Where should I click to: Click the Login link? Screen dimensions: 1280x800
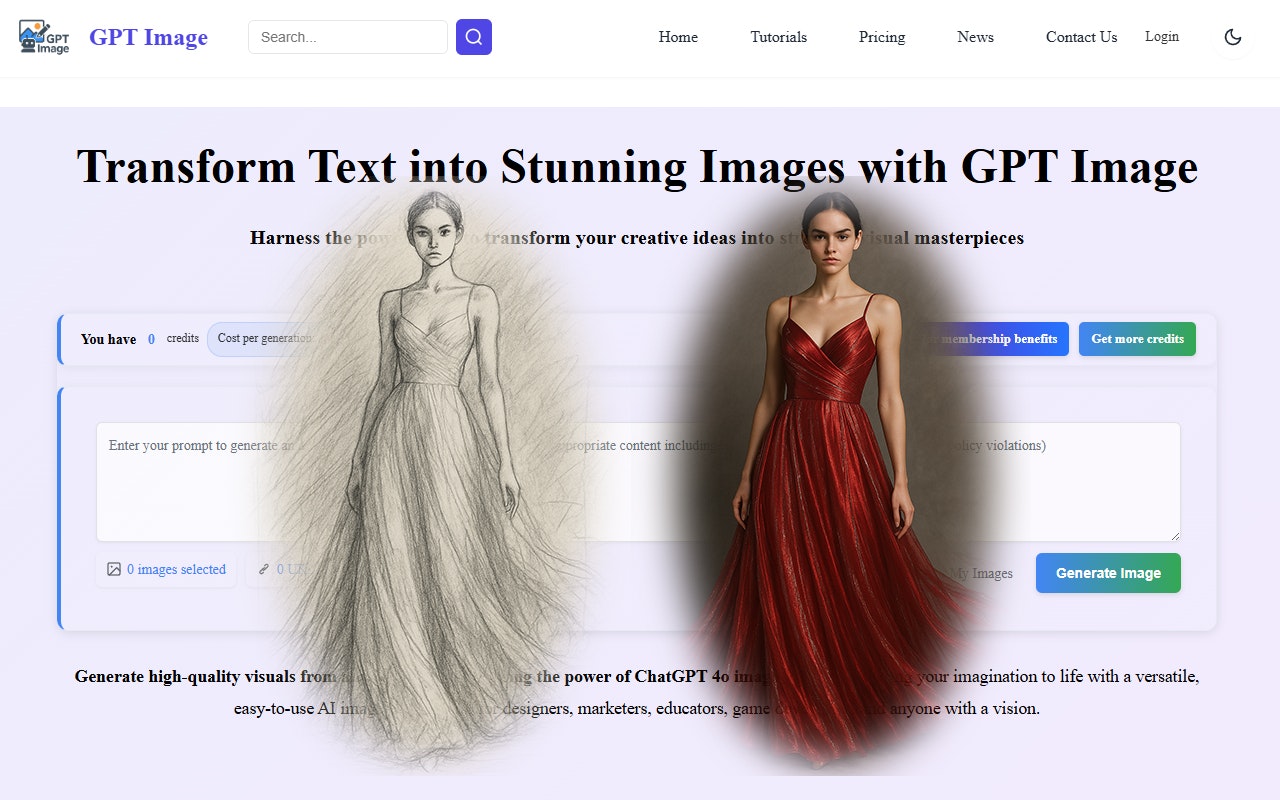(1162, 36)
